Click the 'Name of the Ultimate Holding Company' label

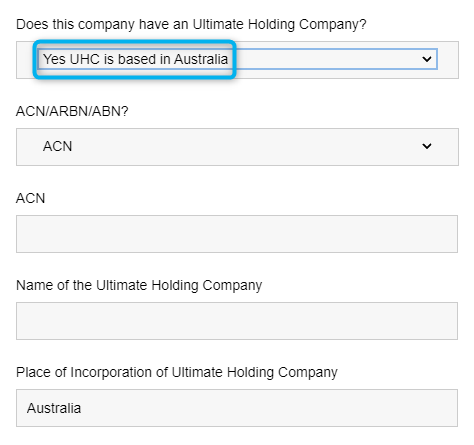tap(139, 286)
